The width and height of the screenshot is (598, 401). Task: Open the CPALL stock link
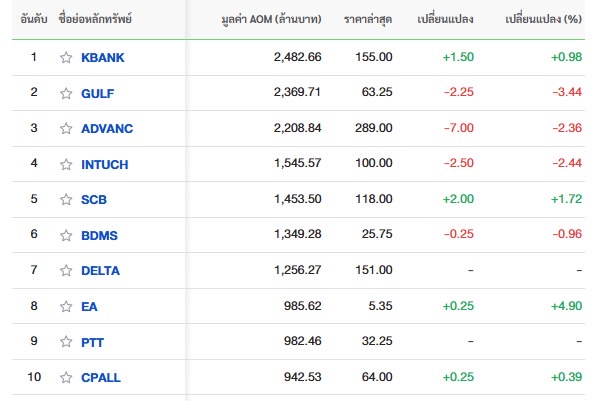[x=101, y=377]
